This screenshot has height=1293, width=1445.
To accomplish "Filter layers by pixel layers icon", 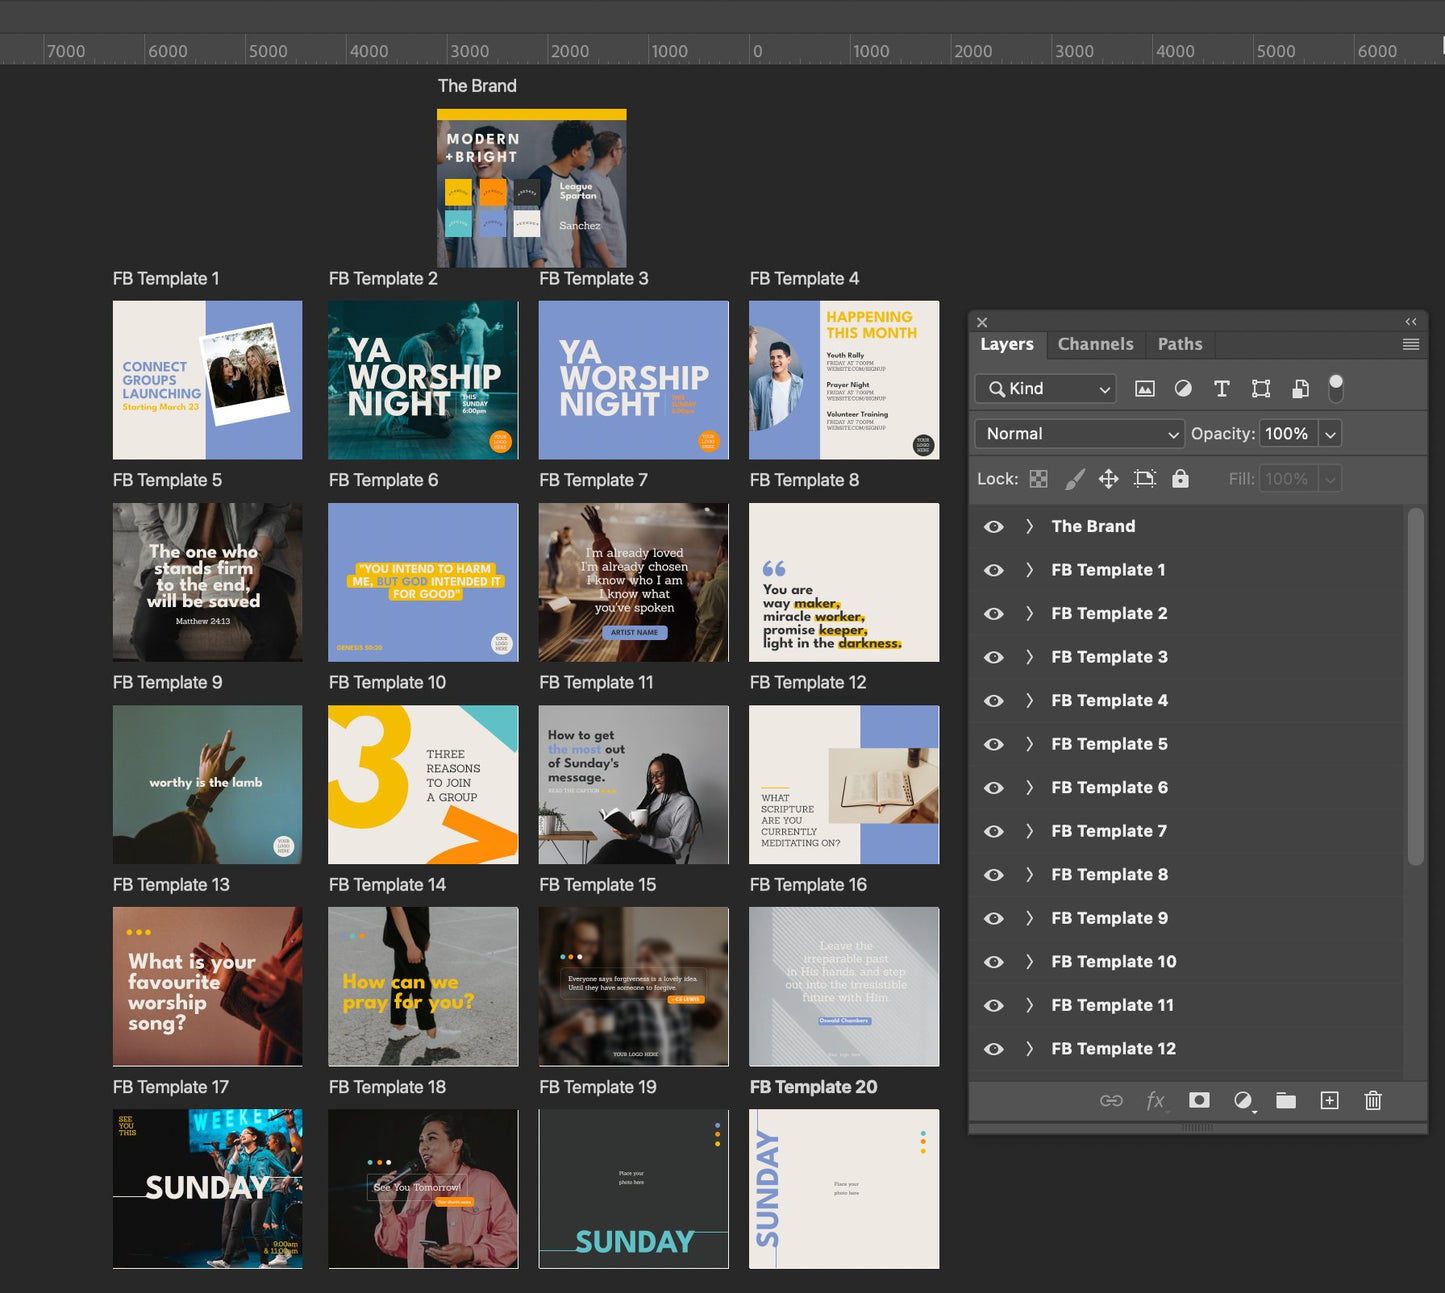I will [x=1144, y=388].
